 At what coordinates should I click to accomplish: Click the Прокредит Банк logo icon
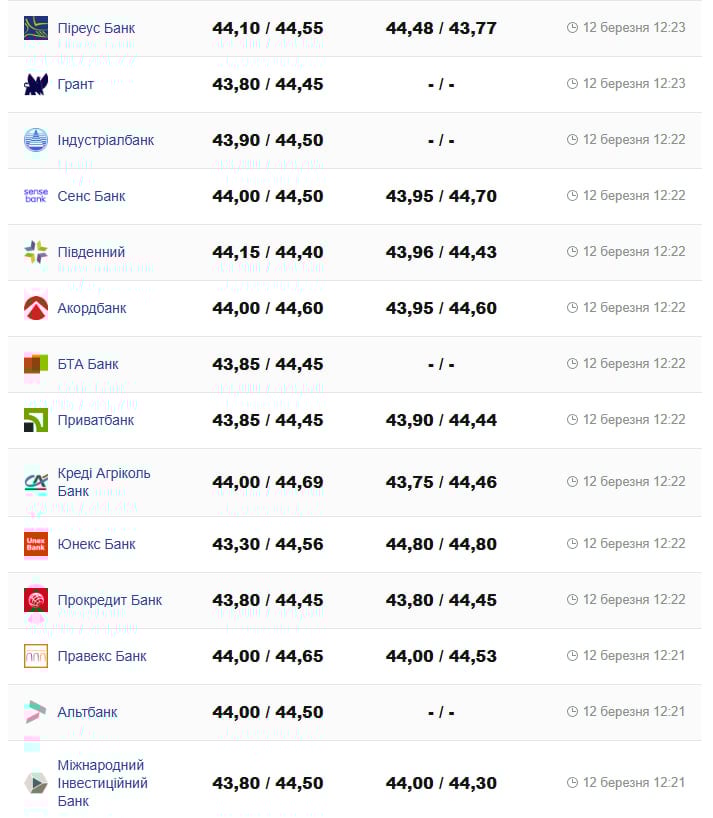pyautogui.click(x=36, y=600)
